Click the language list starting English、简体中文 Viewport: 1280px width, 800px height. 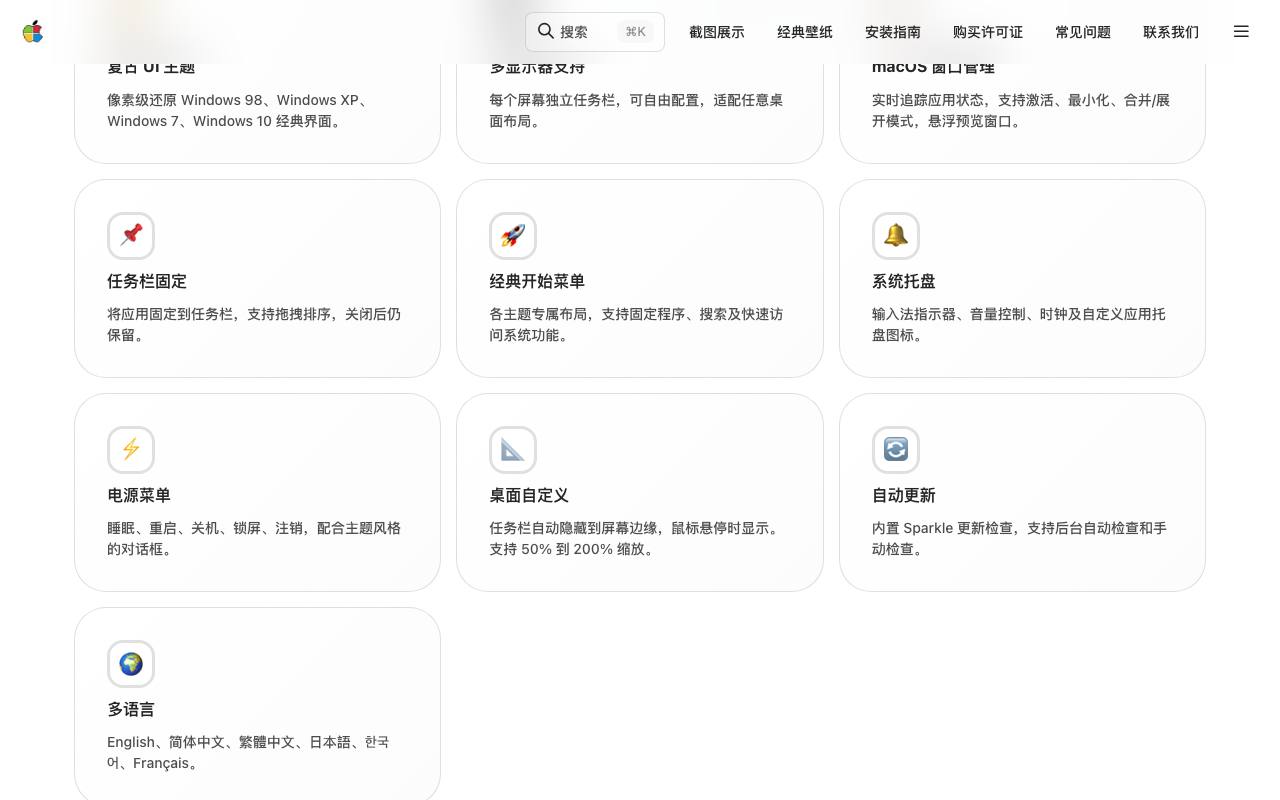[248, 753]
